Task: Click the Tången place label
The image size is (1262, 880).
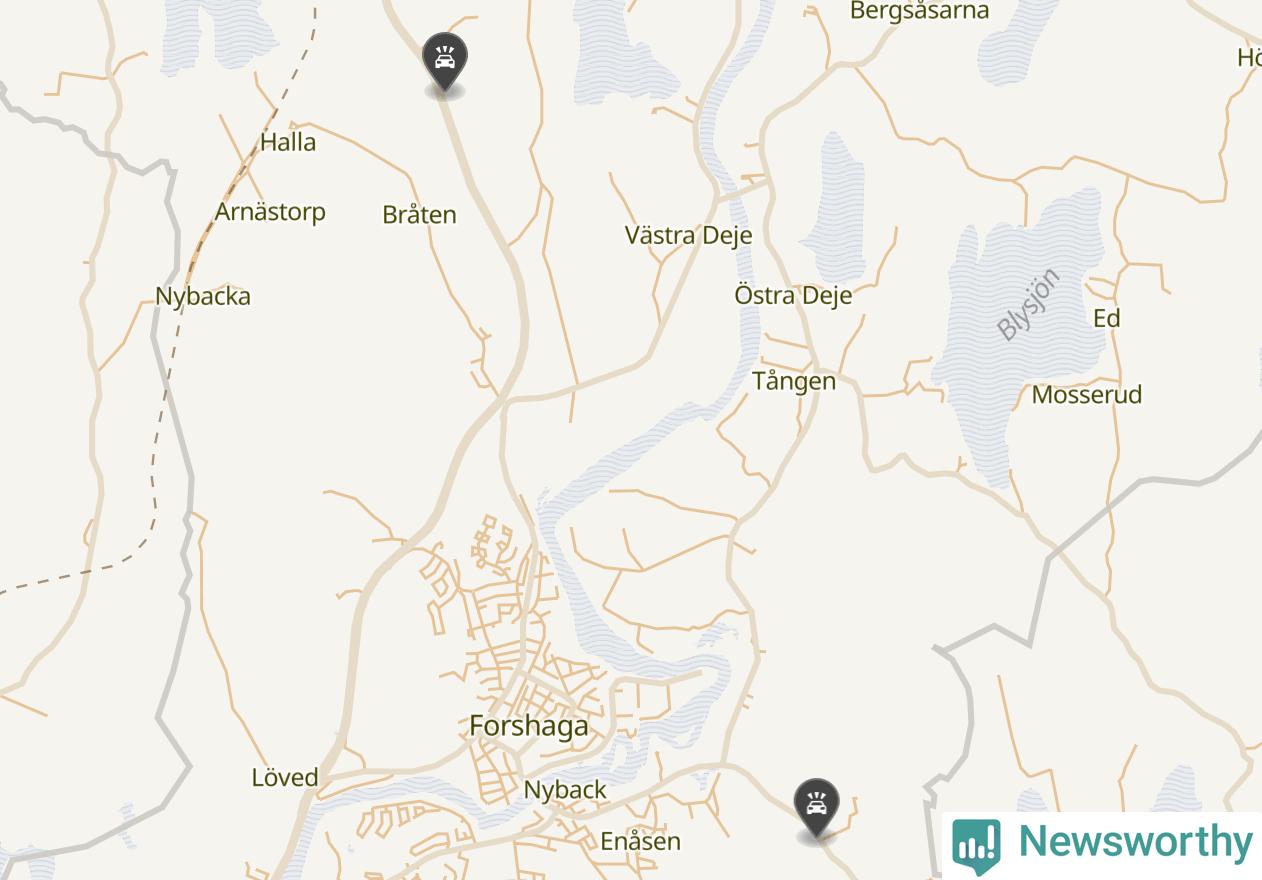Action: coord(794,382)
